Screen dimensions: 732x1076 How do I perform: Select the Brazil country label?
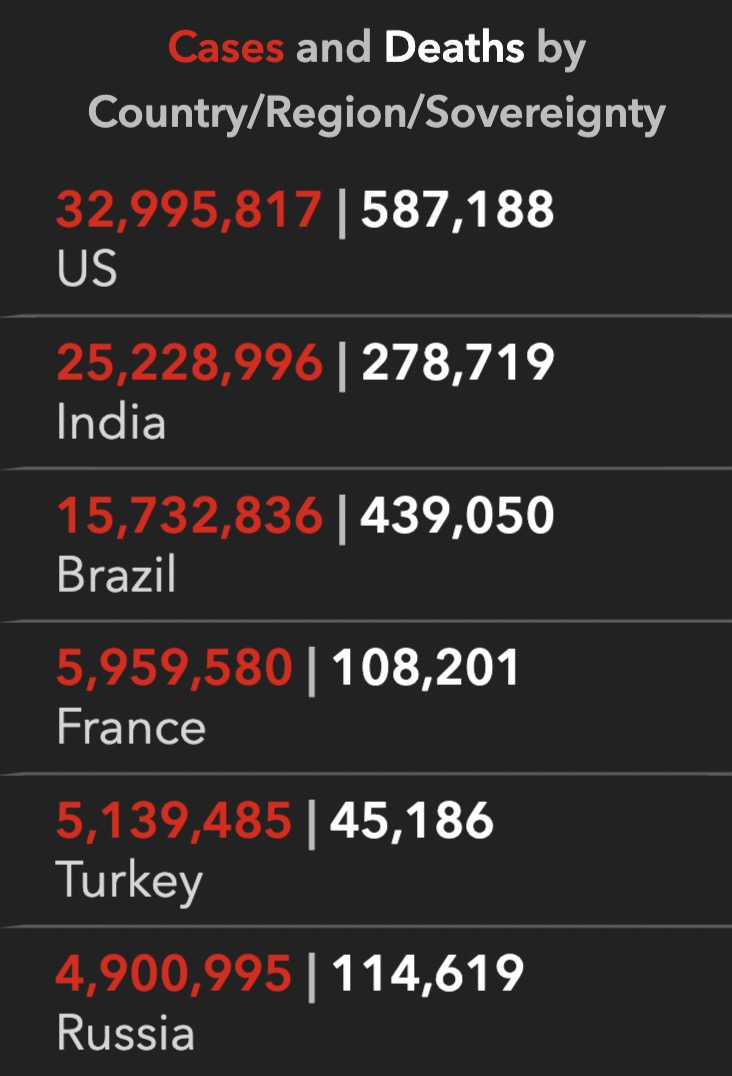[116, 575]
